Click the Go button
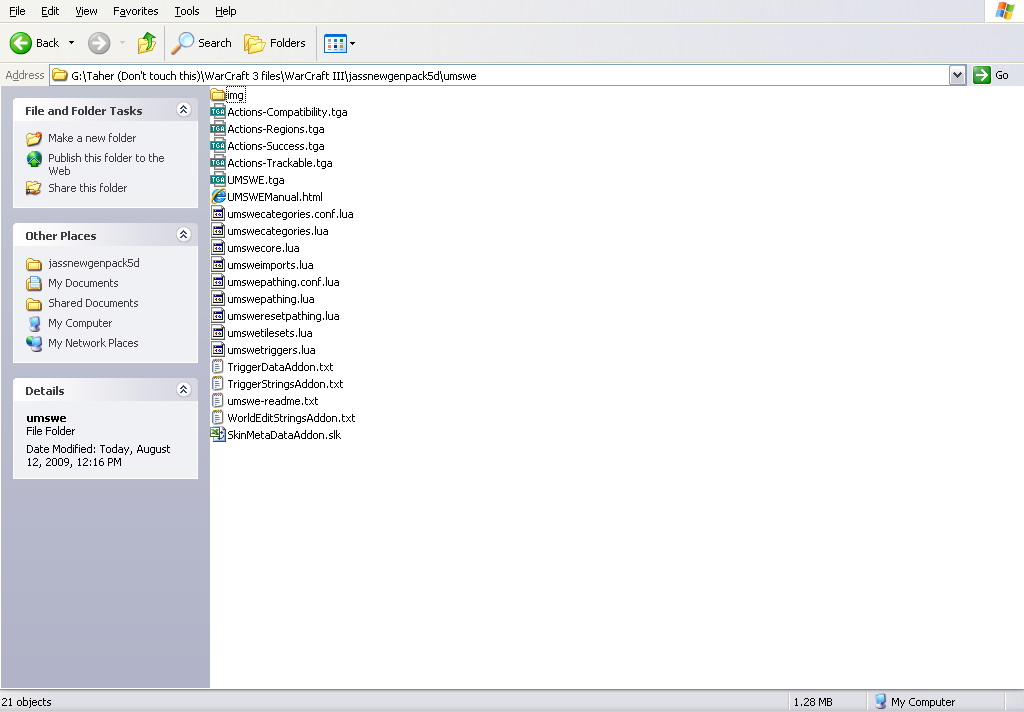The image size is (1024, 712). point(991,75)
